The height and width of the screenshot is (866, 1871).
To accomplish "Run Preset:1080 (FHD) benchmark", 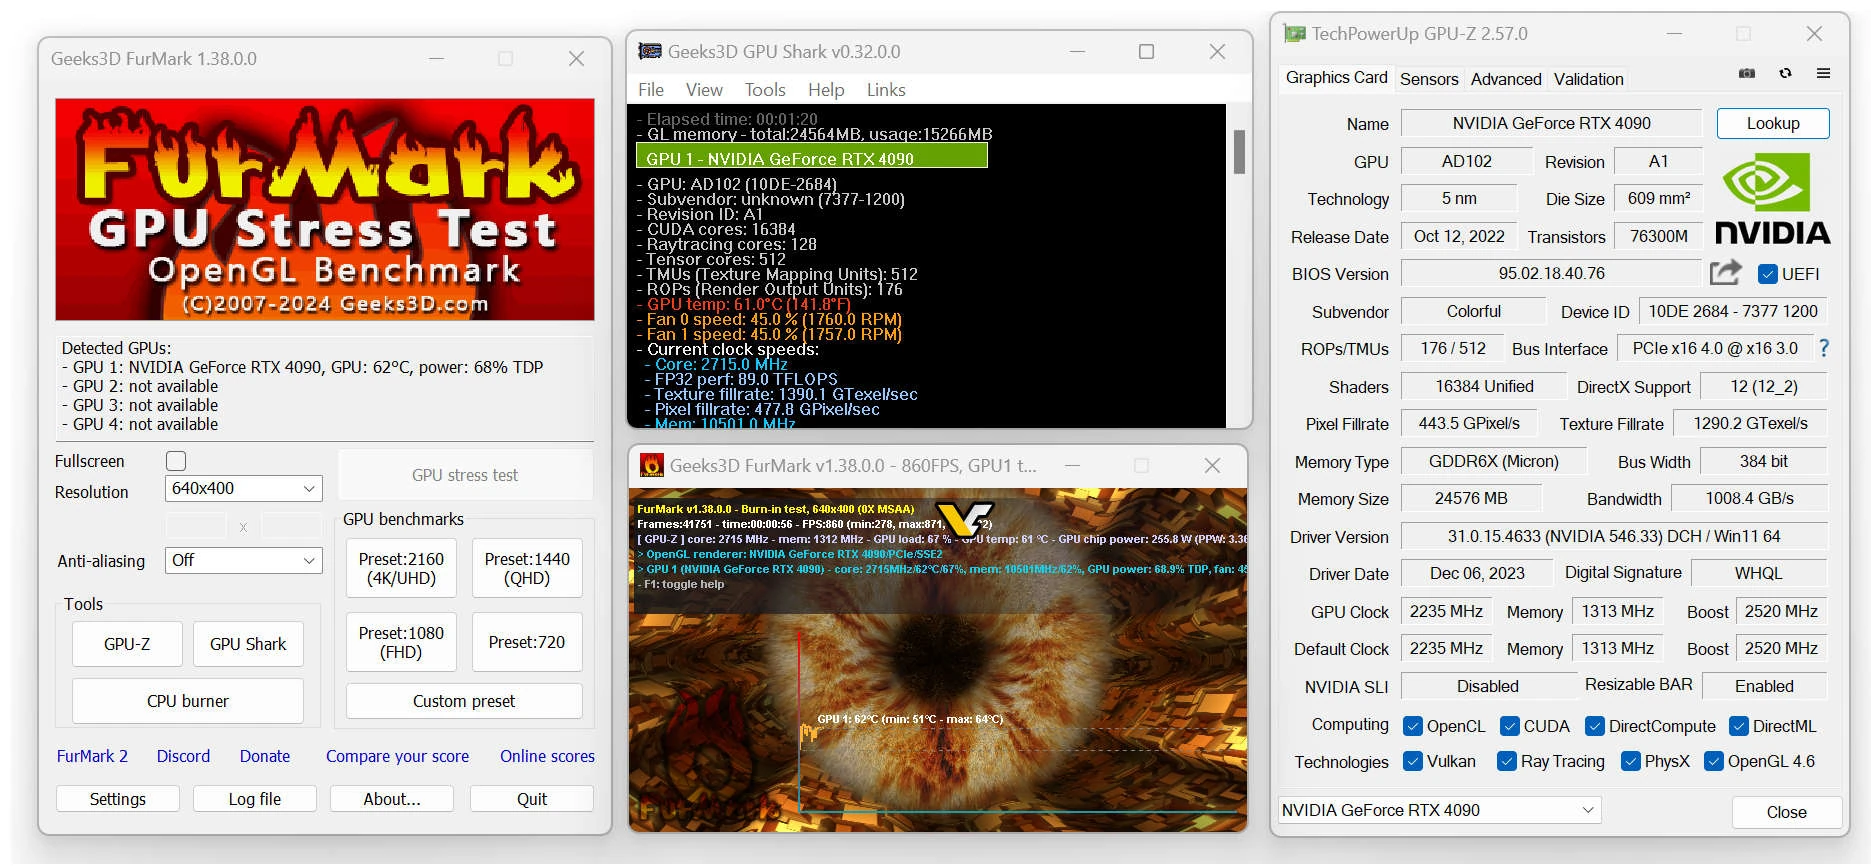I will (401, 642).
